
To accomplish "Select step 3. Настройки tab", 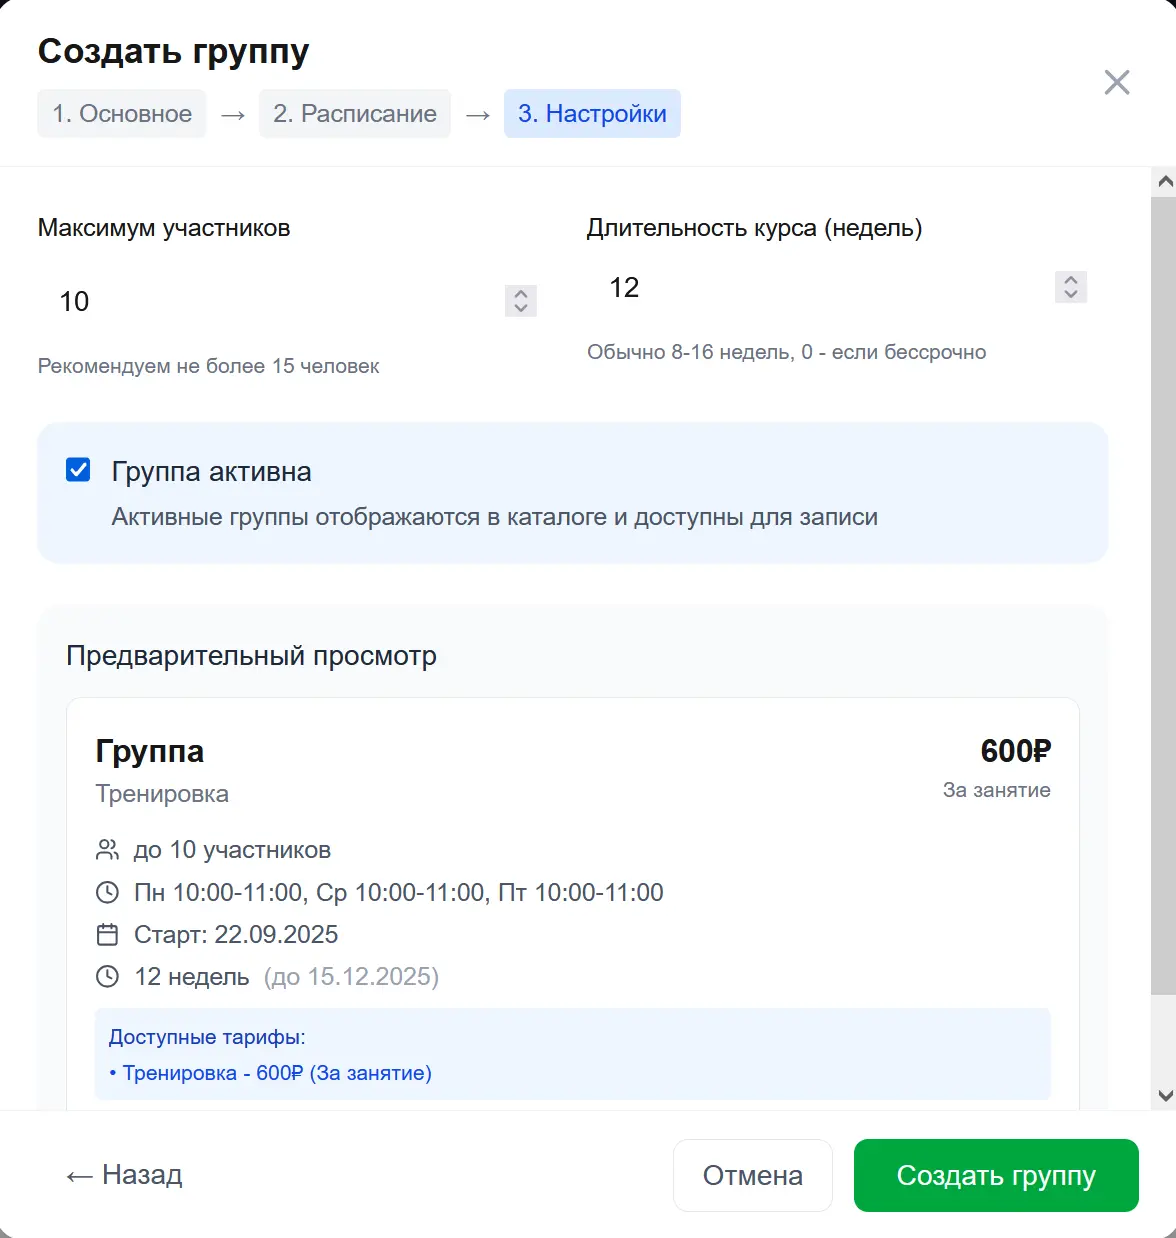I will pyautogui.click(x=592, y=114).
